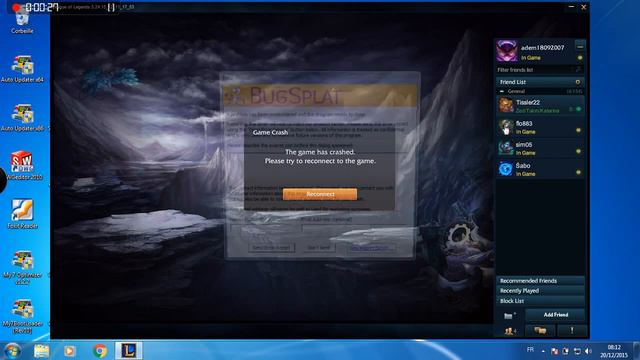The image size is (640, 360).
Task: Minimize the friends panel with dash button
Action: click(x=580, y=47)
